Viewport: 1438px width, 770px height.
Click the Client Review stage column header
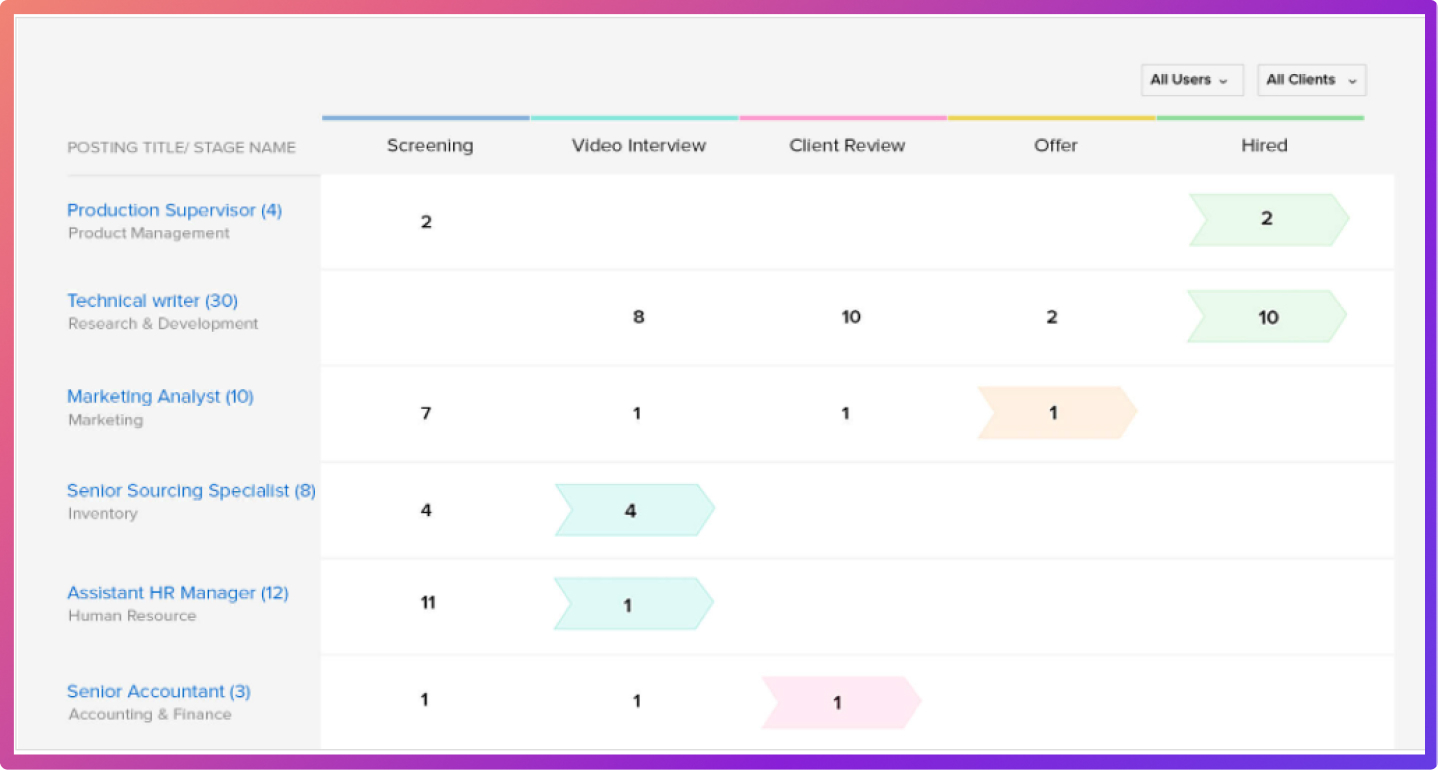pos(847,145)
